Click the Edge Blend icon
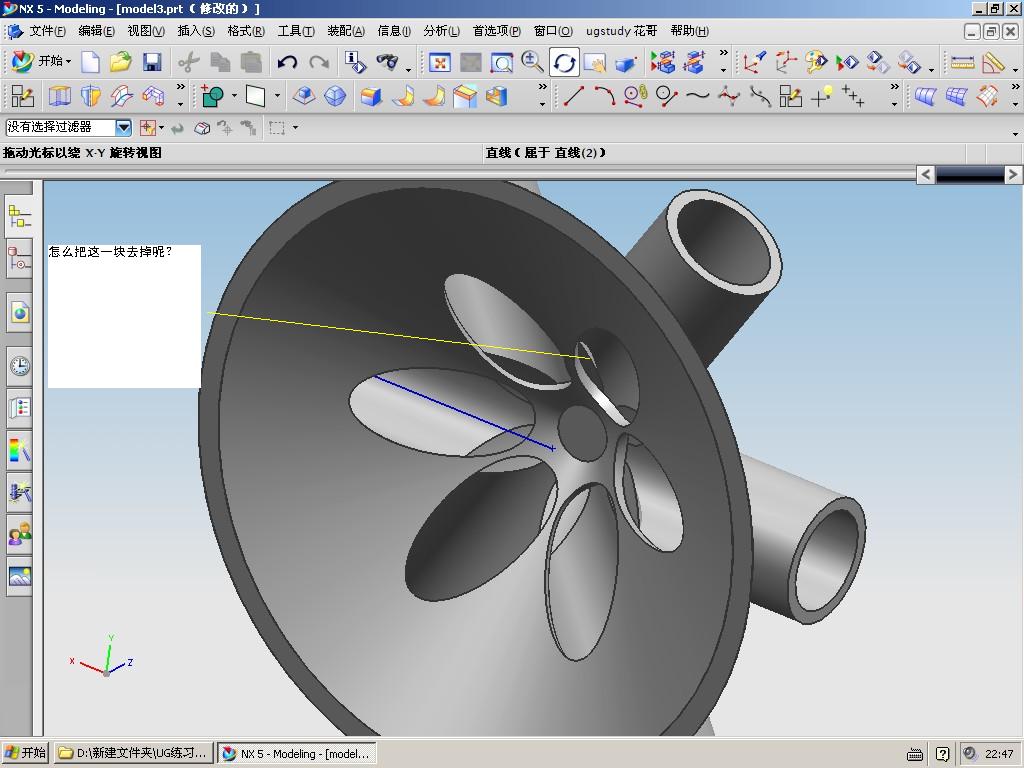This screenshot has height=768, width=1024. 372,97
